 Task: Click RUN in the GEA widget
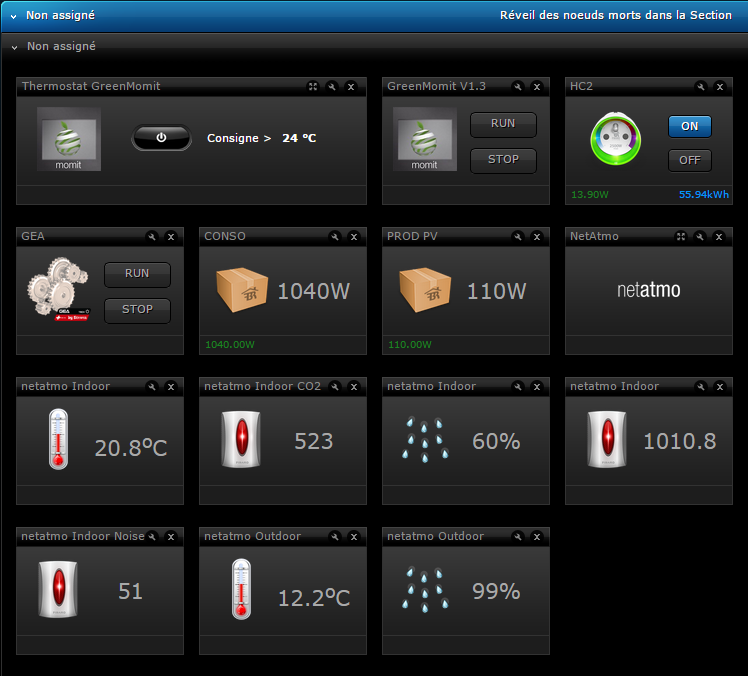click(137, 274)
